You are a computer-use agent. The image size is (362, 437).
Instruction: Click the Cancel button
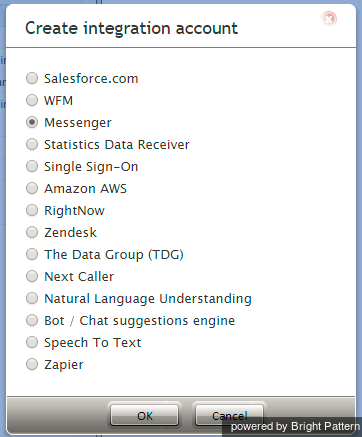pyautogui.click(x=230, y=415)
